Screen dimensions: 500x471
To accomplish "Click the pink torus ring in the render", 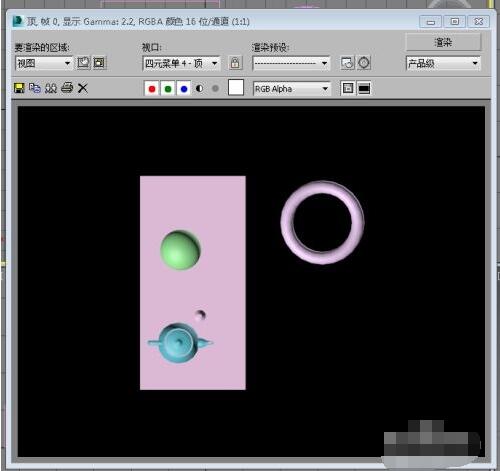I will pyautogui.click(x=323, y=222).
